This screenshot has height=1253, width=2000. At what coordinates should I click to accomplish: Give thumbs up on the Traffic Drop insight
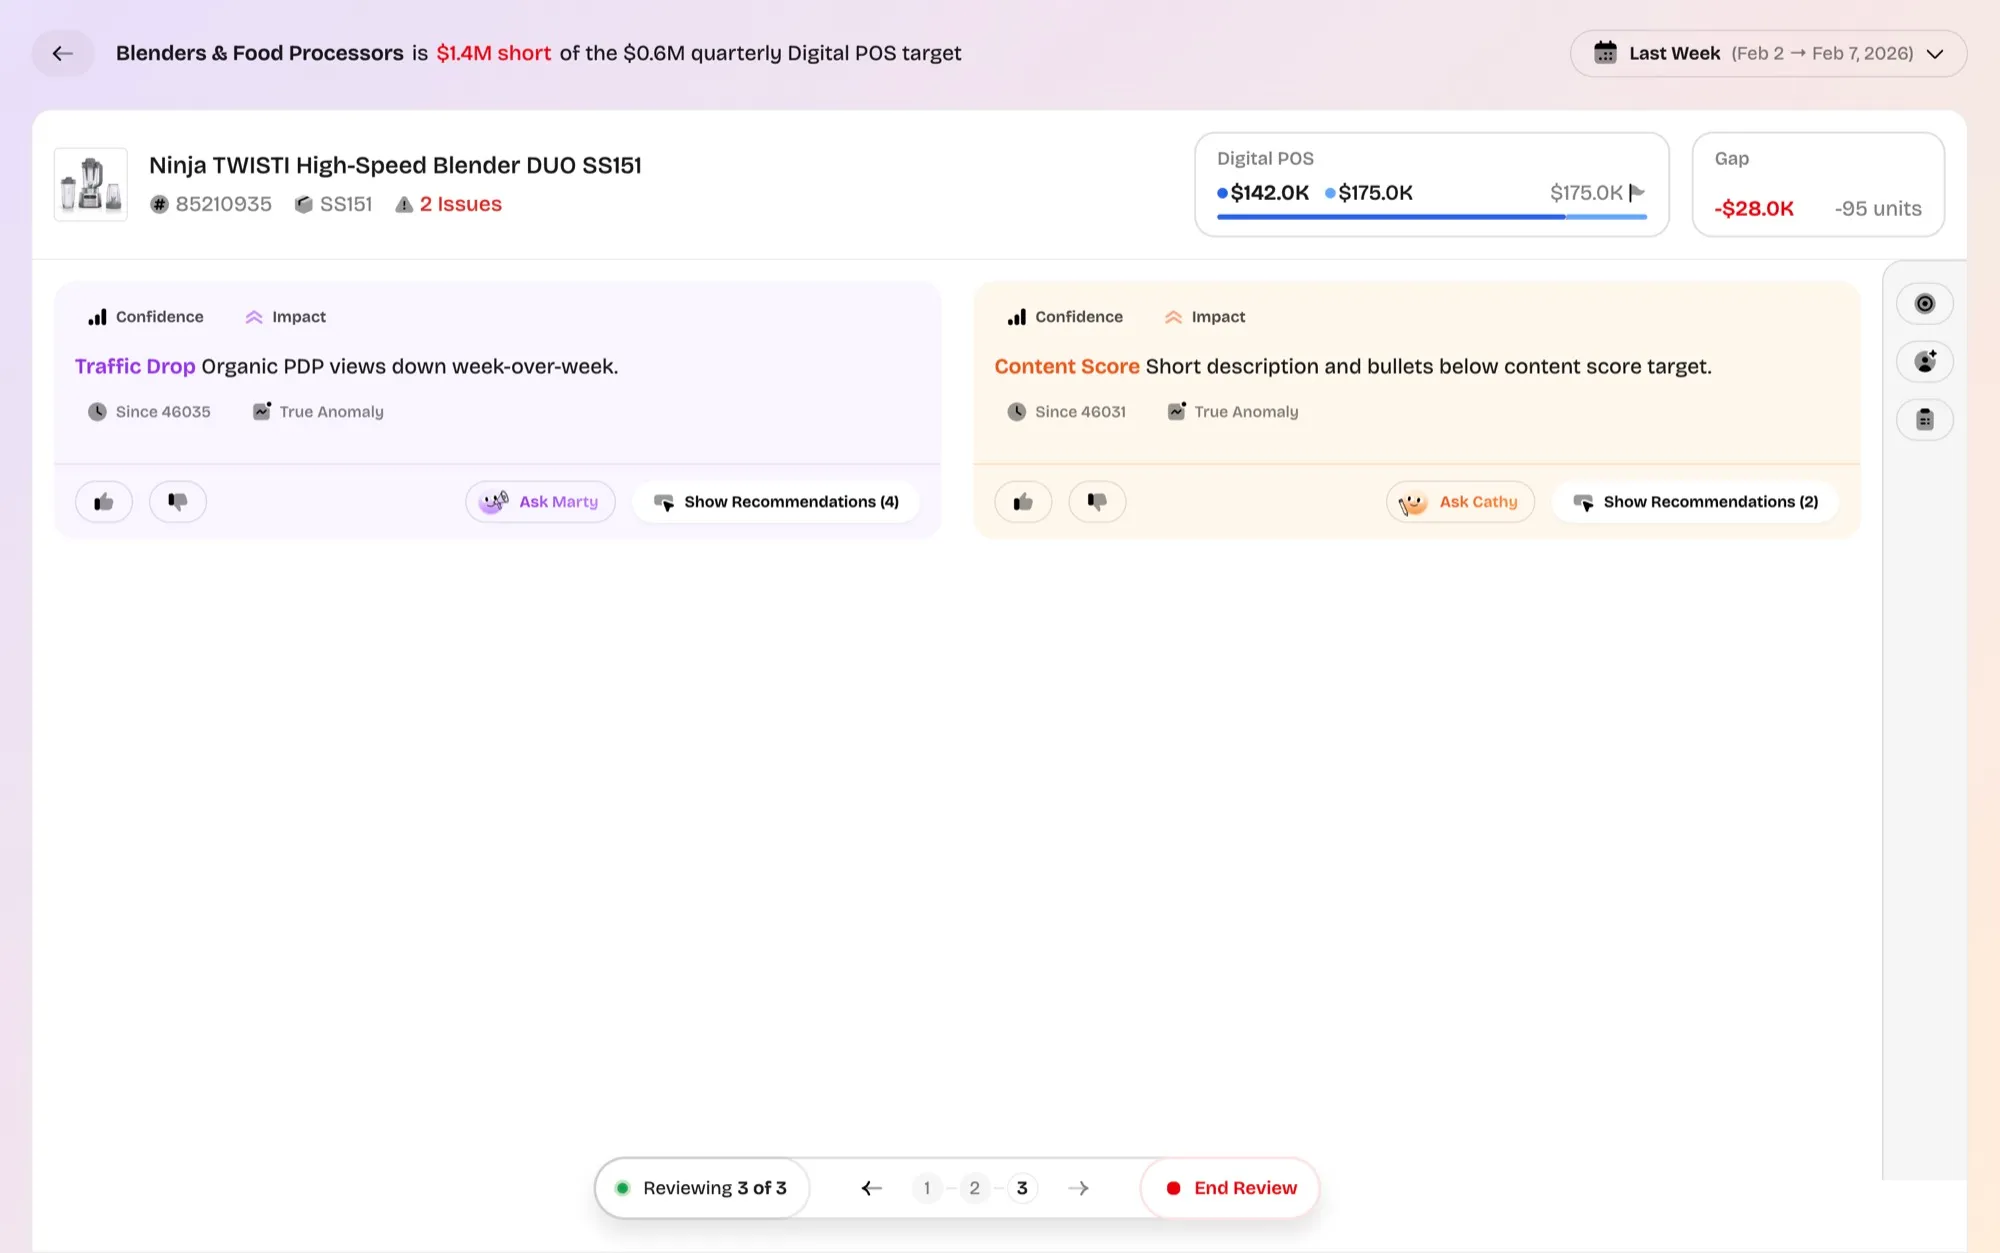(x=104, y=502)
